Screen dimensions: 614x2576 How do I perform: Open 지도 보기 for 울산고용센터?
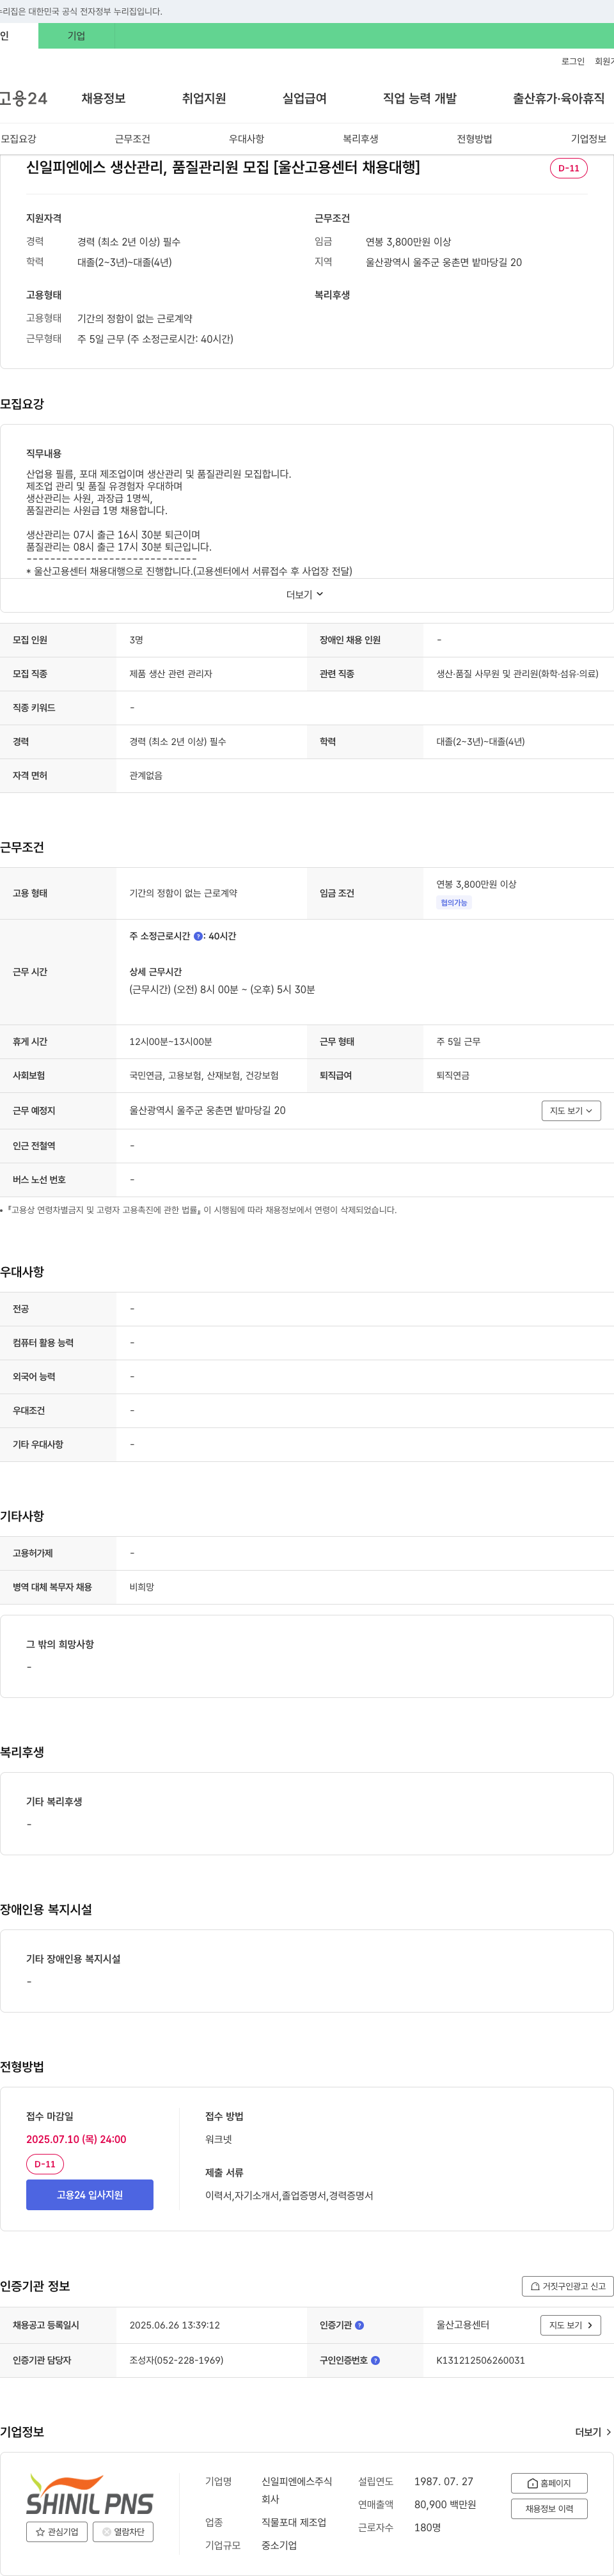[571, 2325]
